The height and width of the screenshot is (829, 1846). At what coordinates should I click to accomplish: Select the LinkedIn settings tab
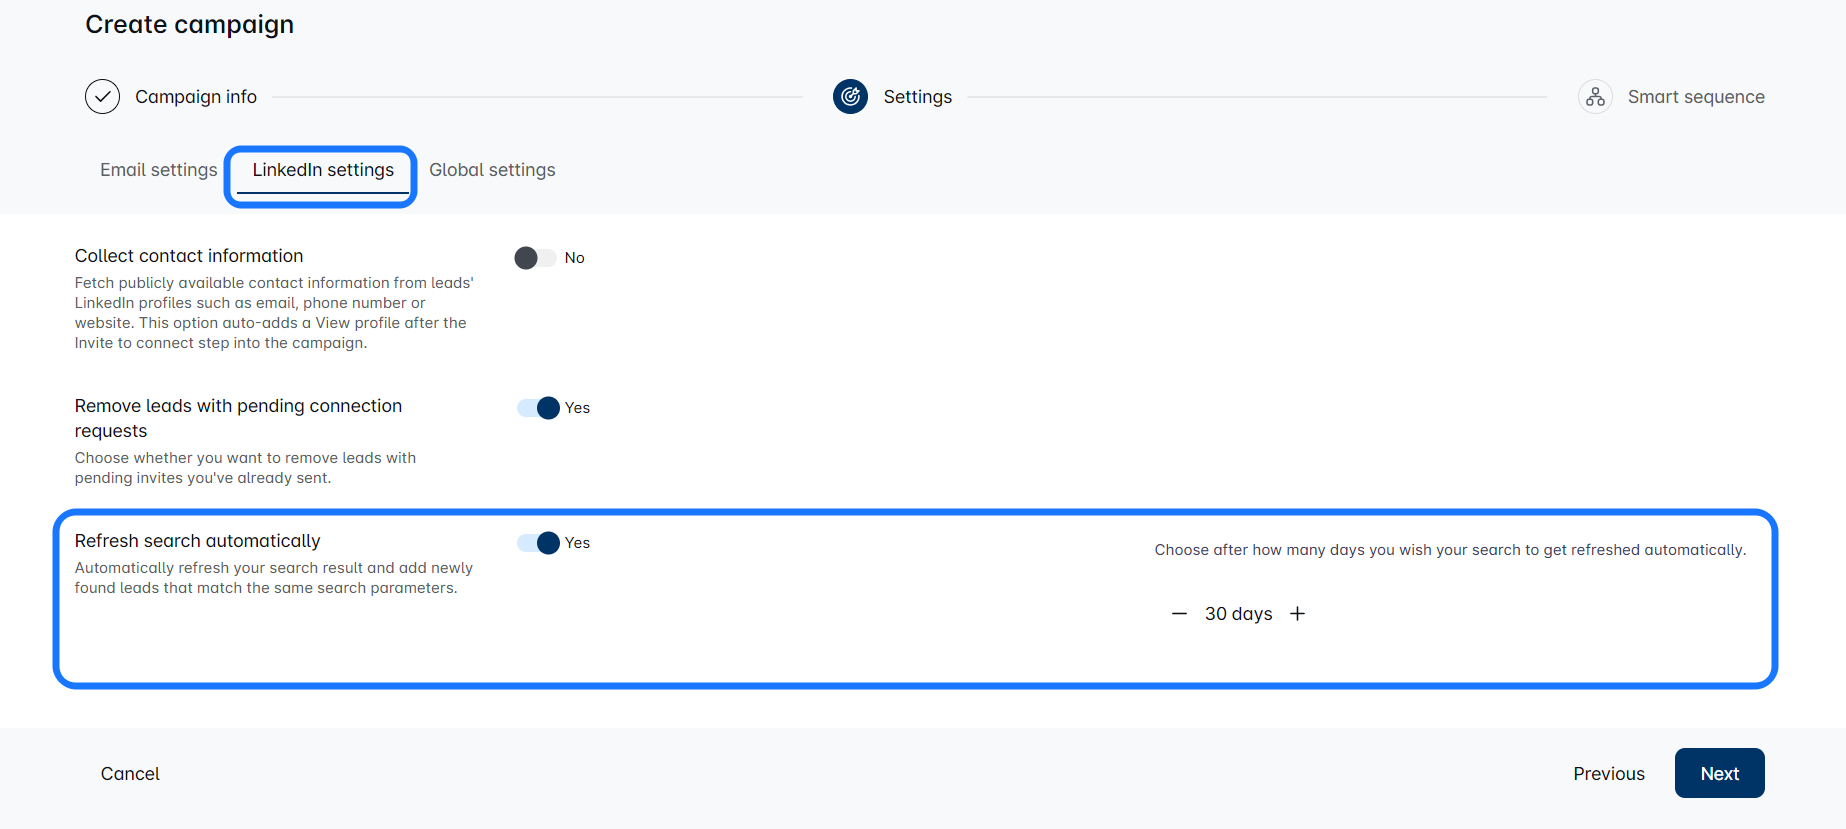pos(322,170)
